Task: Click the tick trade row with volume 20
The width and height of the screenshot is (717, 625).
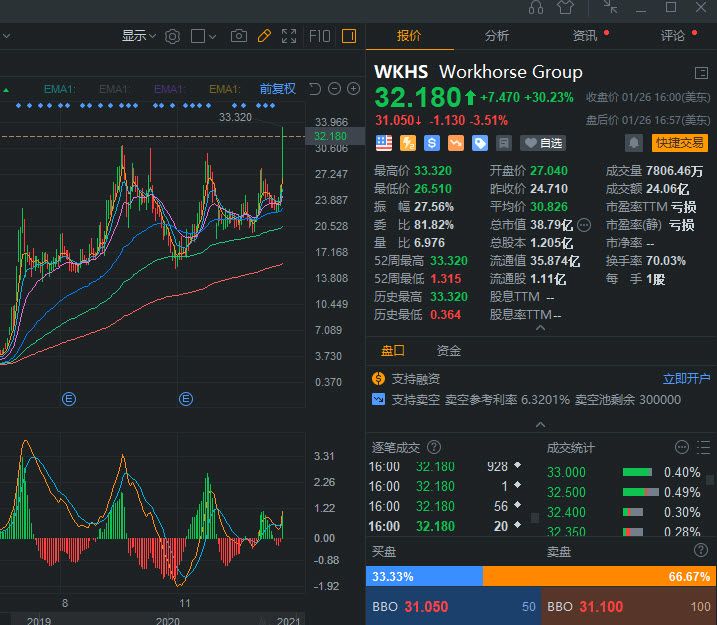Action: tap(445, 526)
